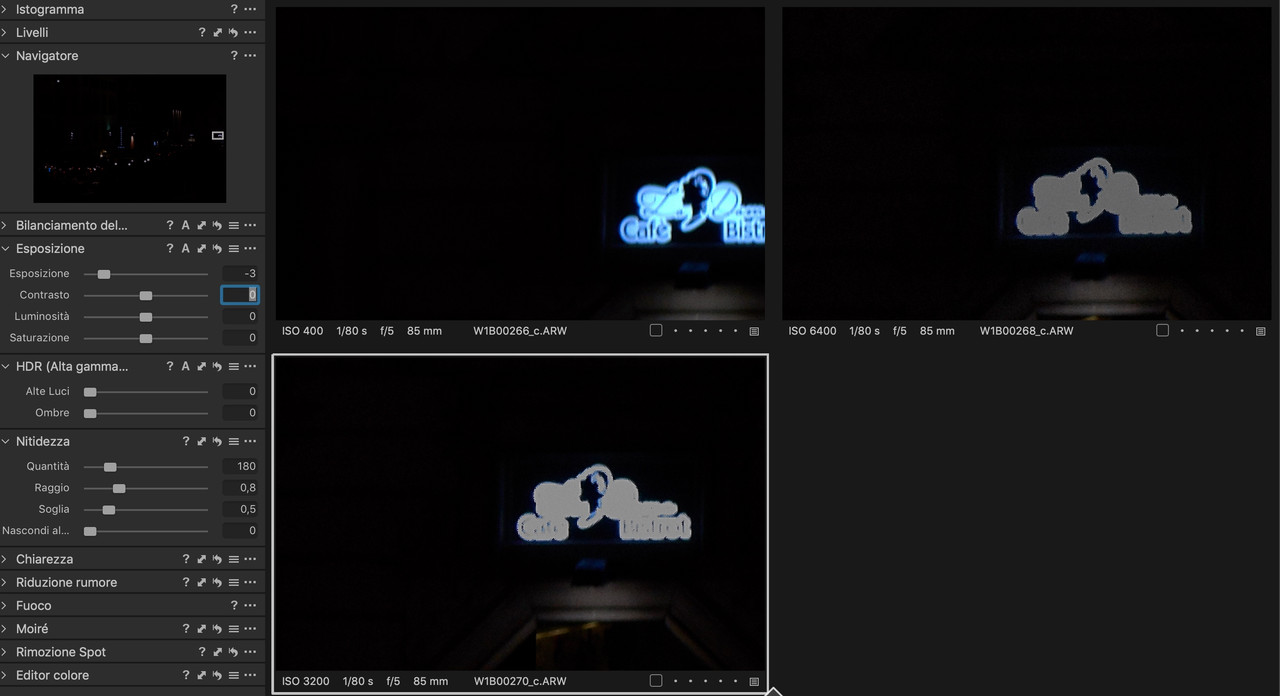
Task: Click the icon right of W1B00266_c.ARW rating dots
Action: click(754, 331)
